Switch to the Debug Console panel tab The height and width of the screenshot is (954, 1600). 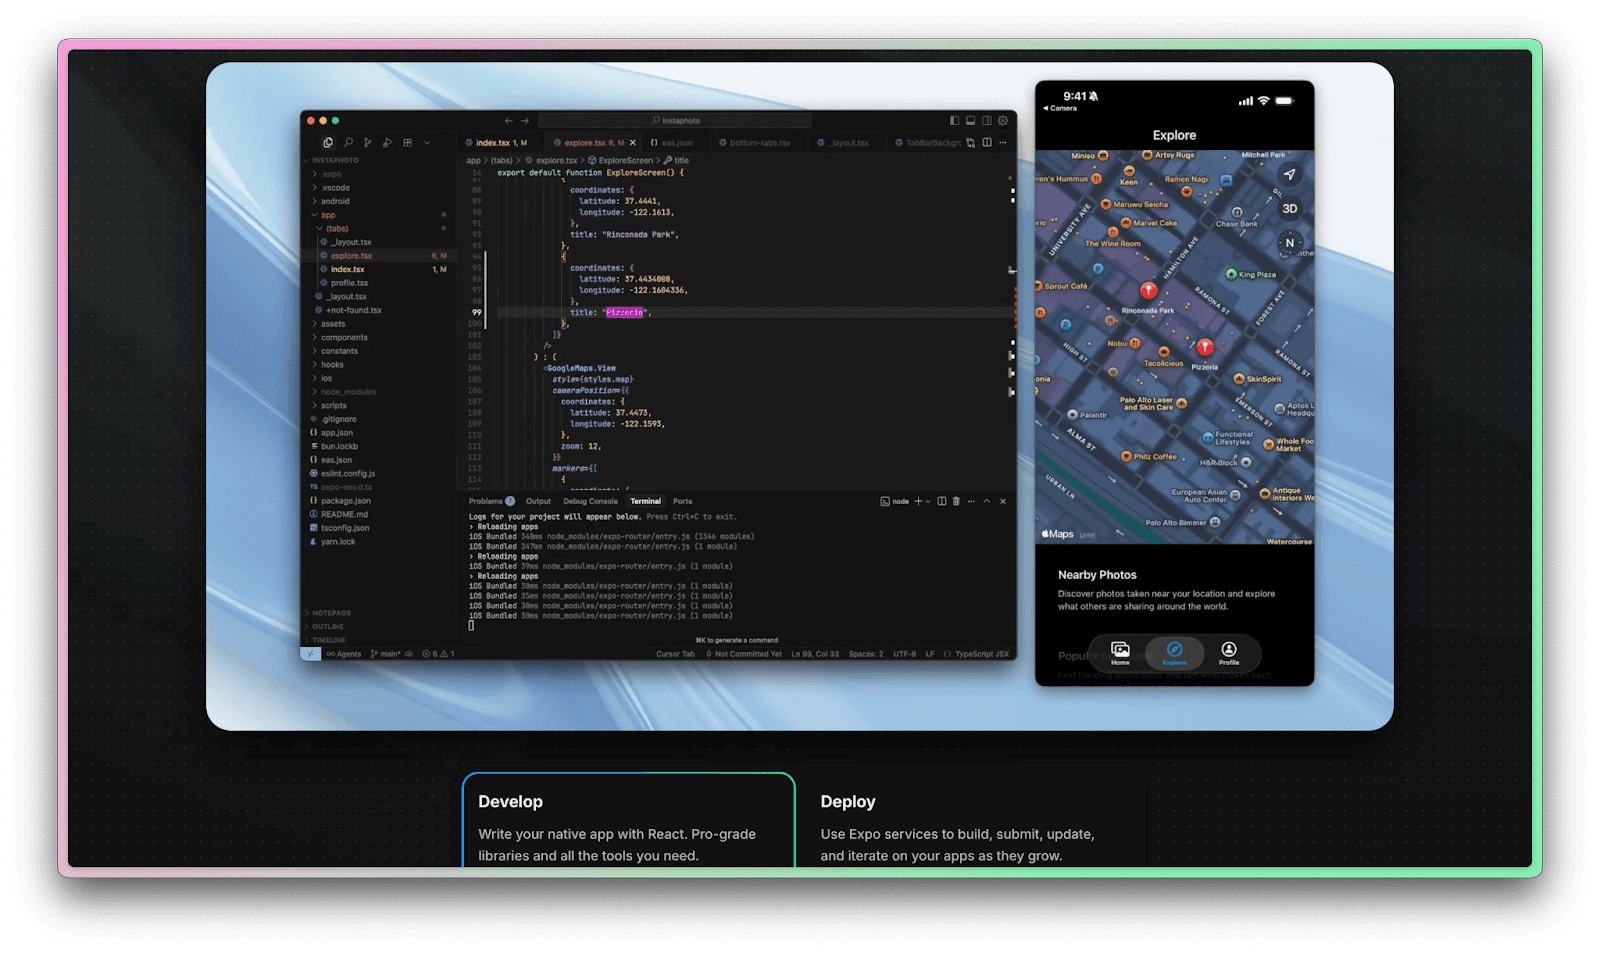(x=590, y=501)
